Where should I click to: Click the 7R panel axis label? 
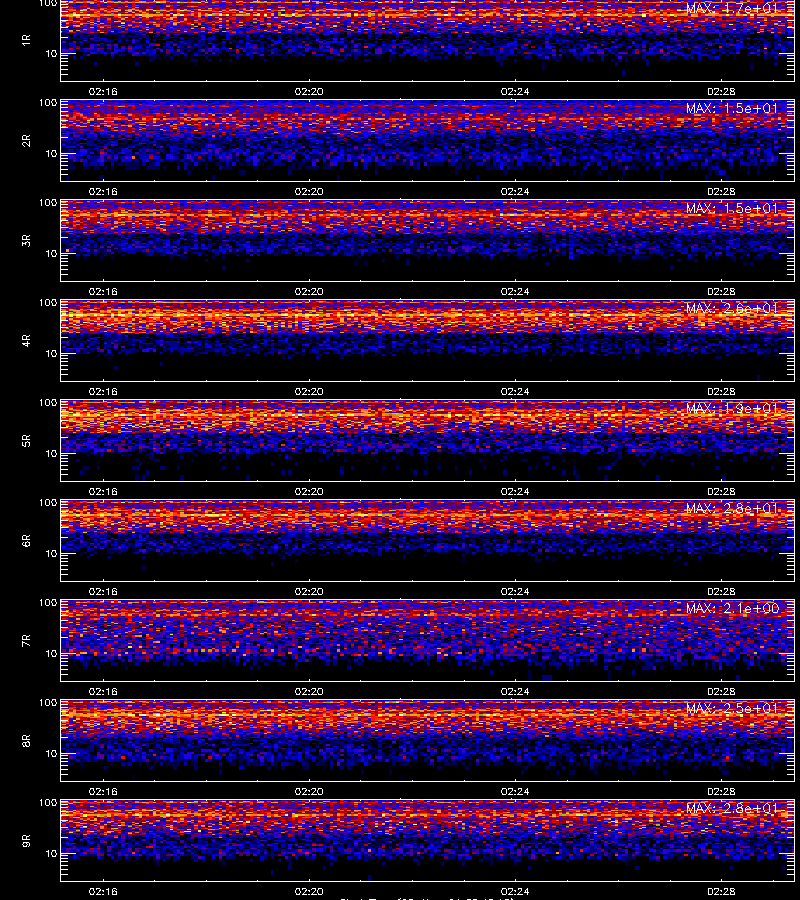click(x=26, y=641)
